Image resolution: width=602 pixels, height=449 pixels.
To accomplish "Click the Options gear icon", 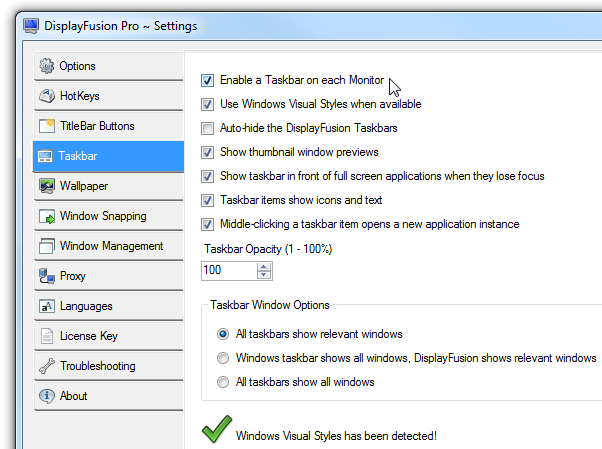I will (x=47, y=66).
